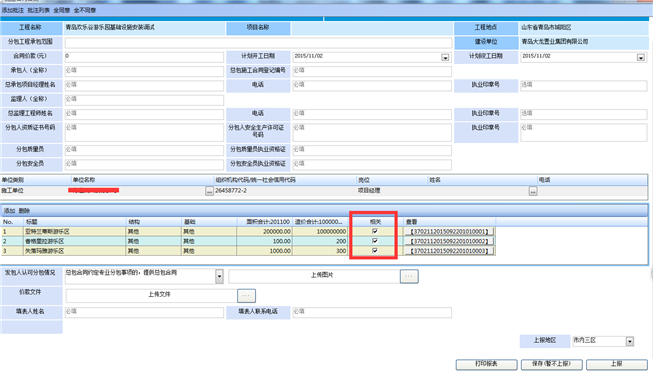The image size is (653, 376).
Task: Expand the 发包人认可分包情况 dropdown
Action: tap(219, 276)
